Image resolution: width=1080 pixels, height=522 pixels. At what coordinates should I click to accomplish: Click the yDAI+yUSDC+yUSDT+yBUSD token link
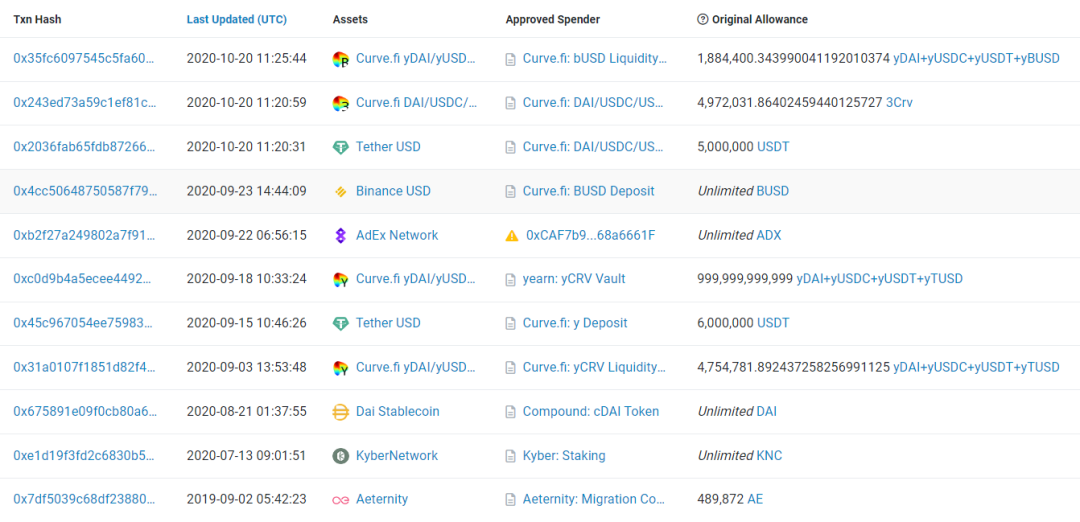(976, 59)
